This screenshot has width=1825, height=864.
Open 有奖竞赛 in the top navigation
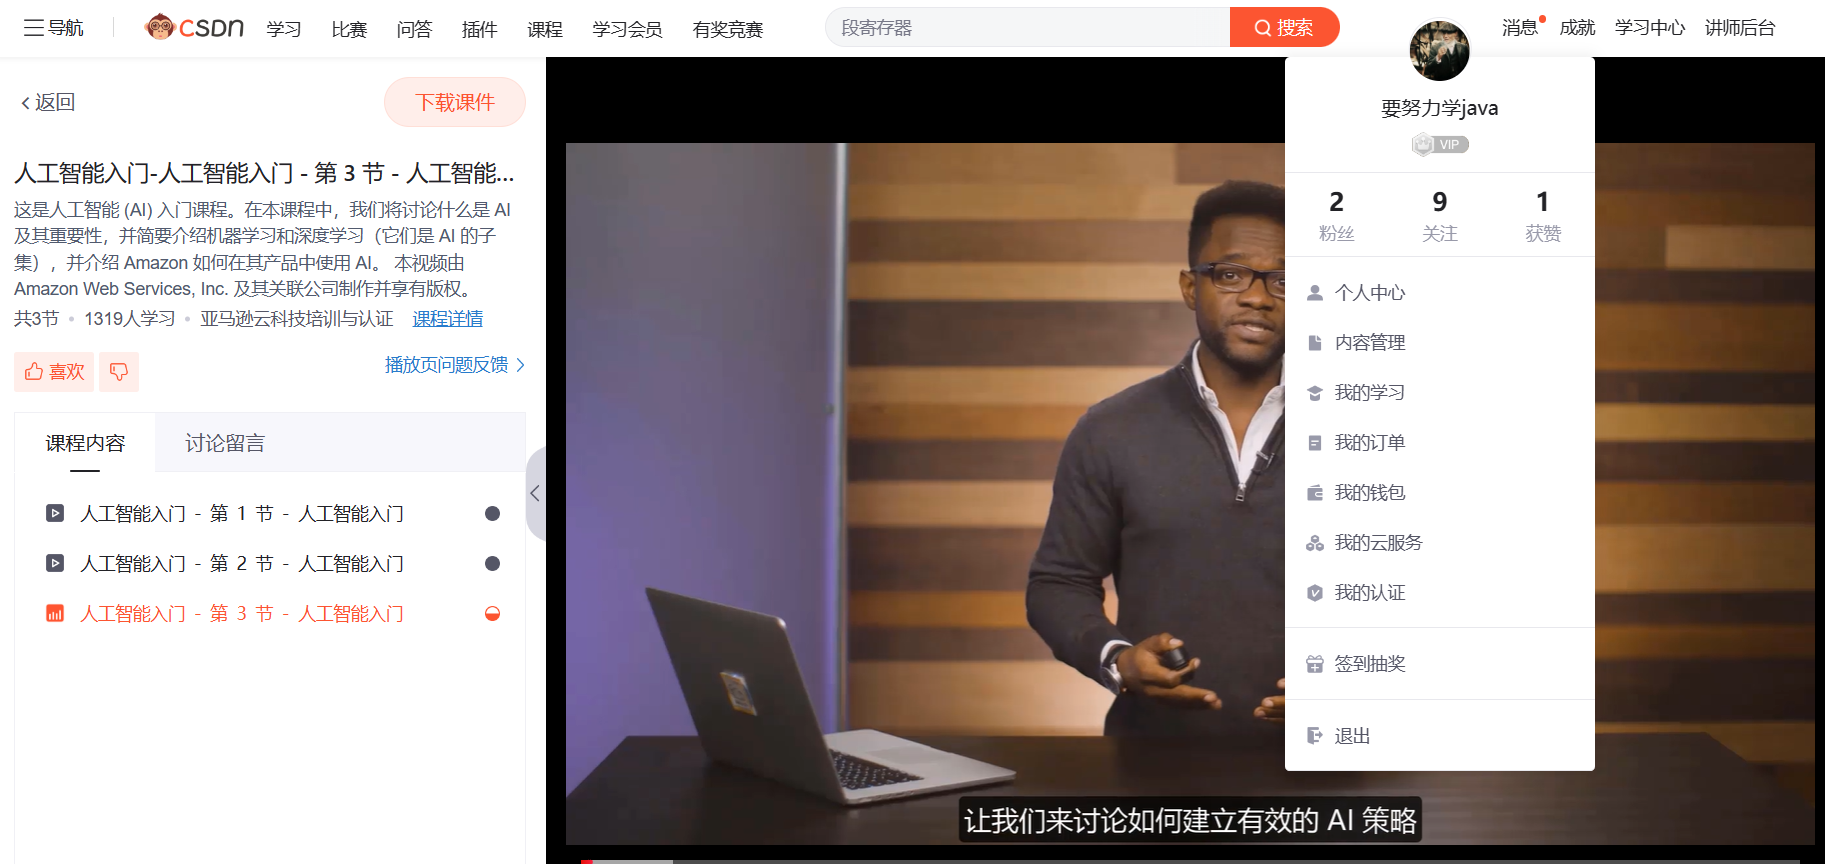click(x=728, y=29)
